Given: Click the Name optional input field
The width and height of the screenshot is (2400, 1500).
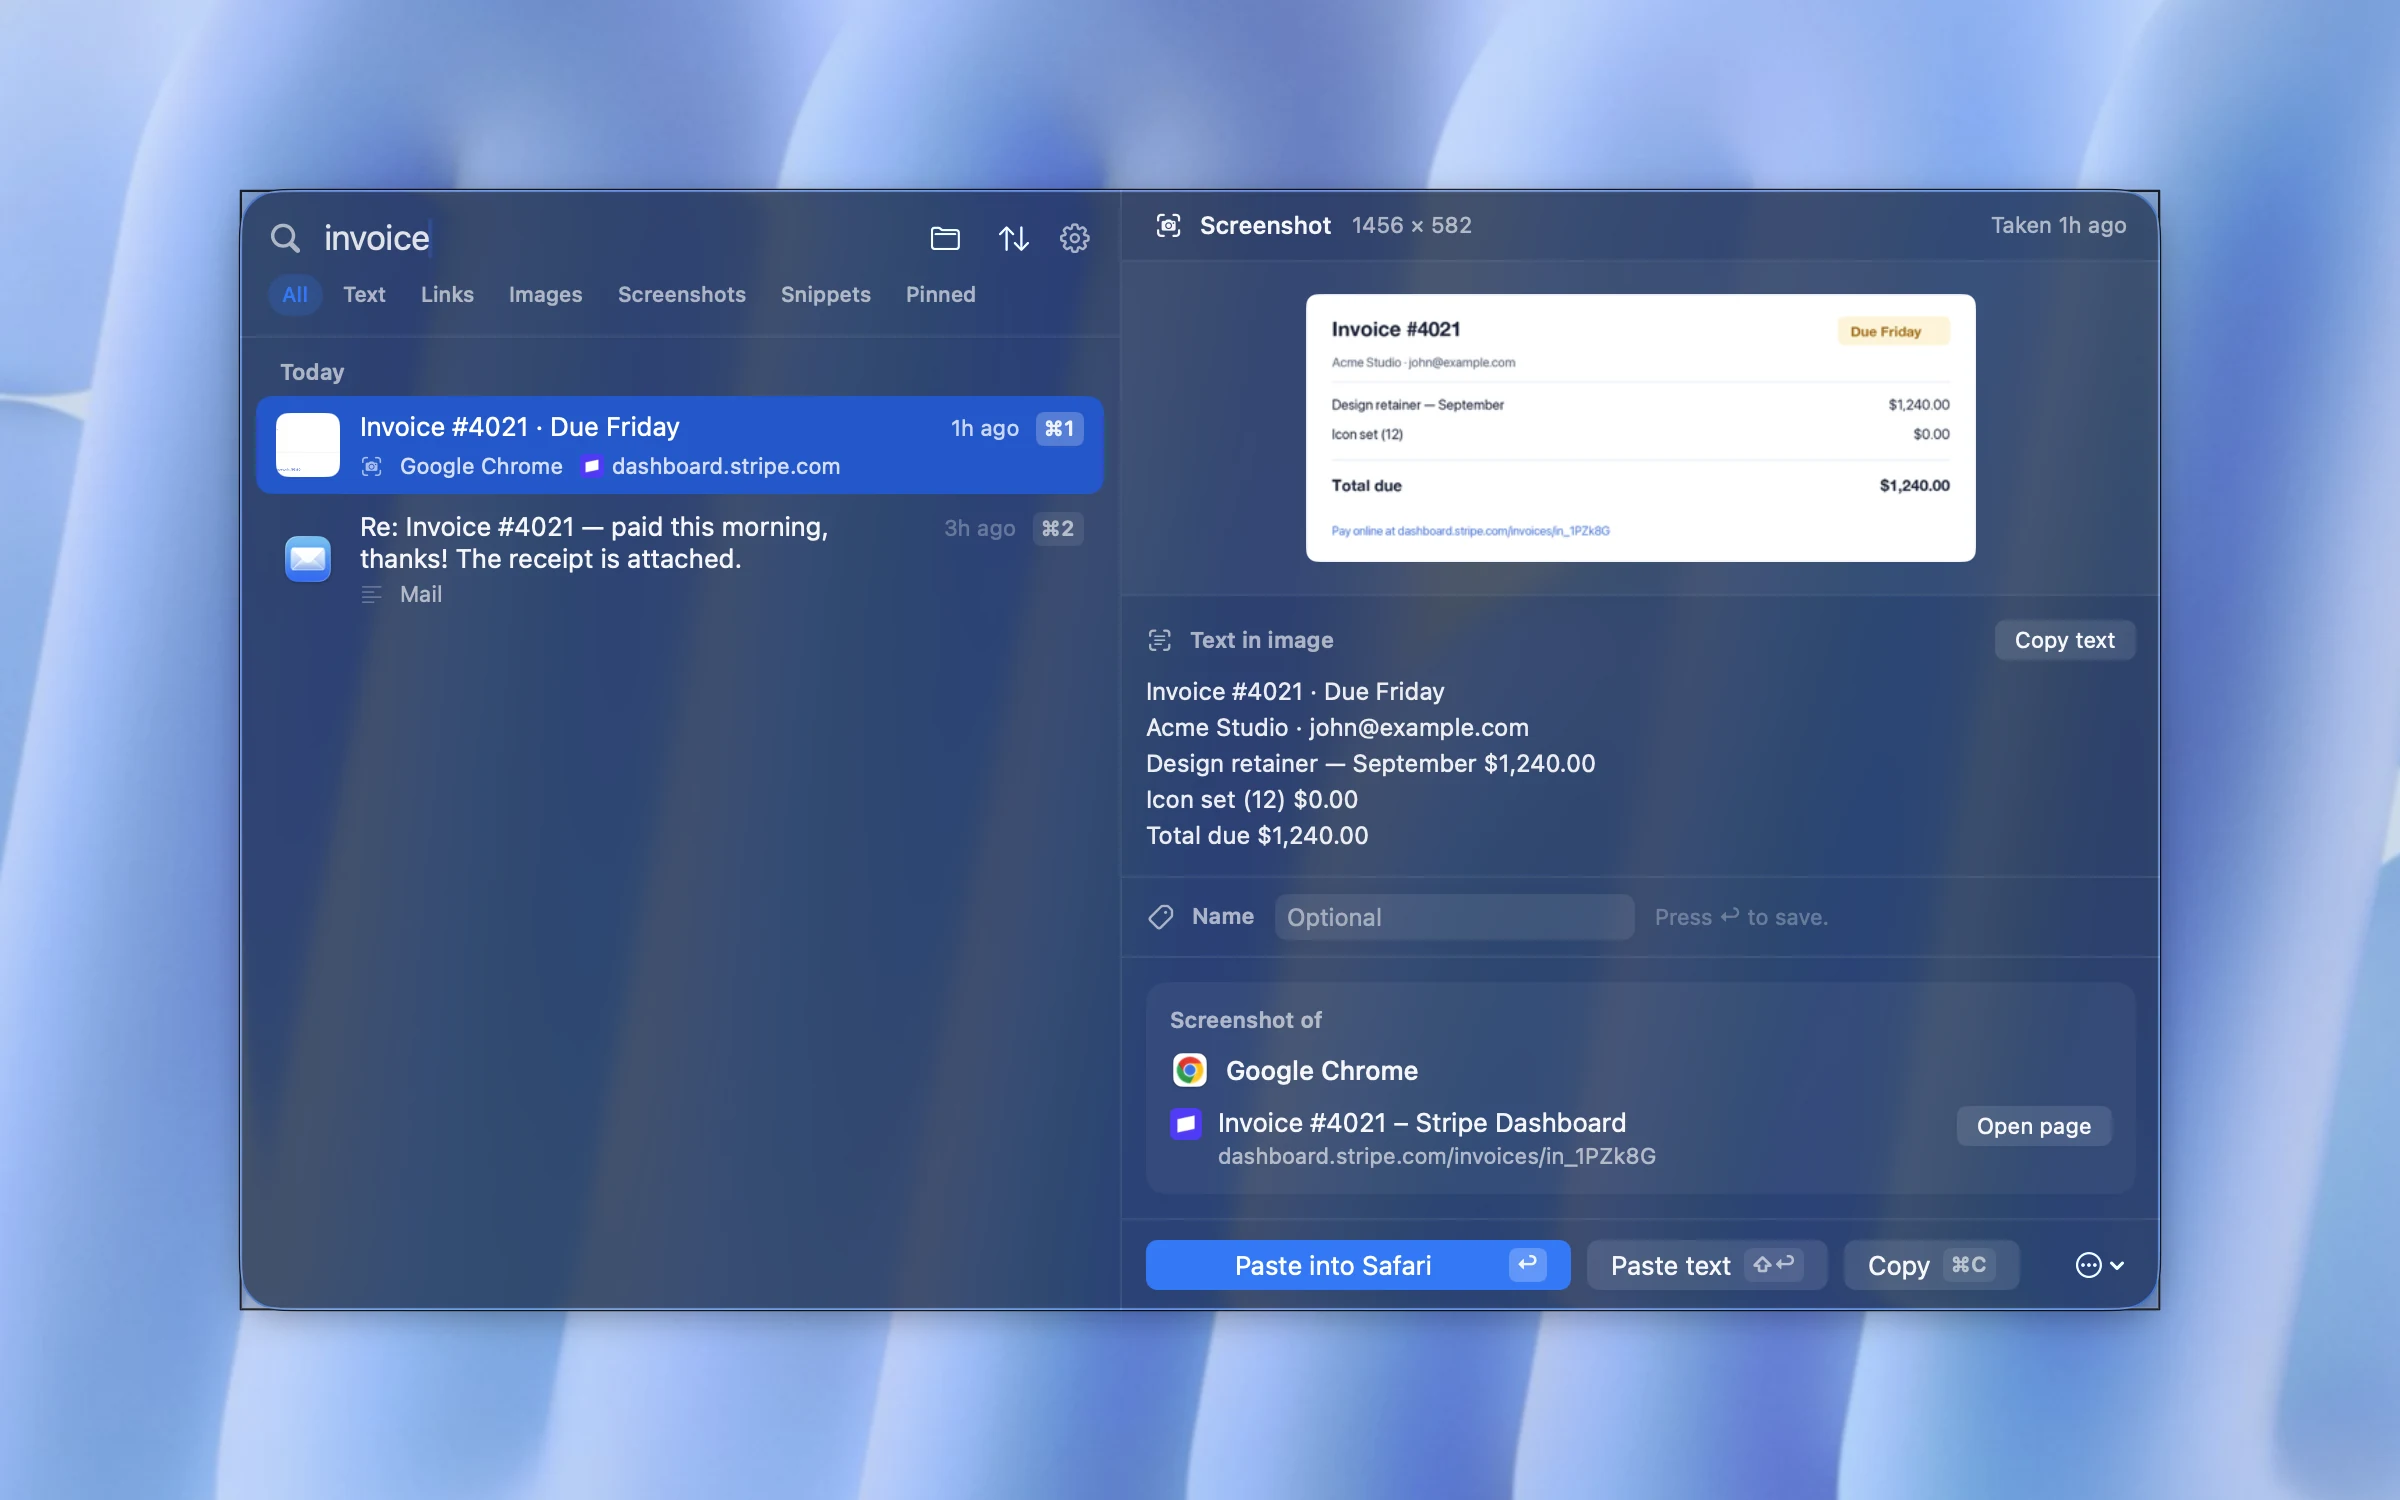Looking at the screenshot, I should click(1454, 917).
